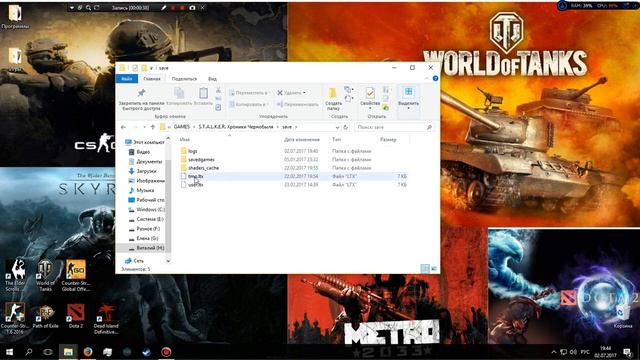This screenshot has width=640, height=360.
Task: Switch to the Share ribbon tab
Action: point(184,79)
